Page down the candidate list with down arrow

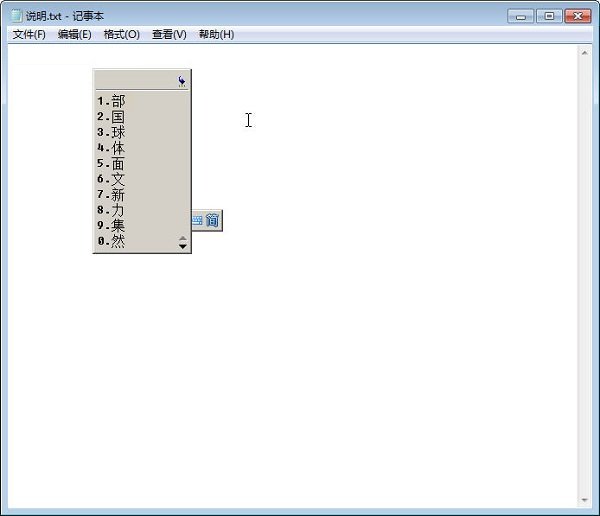pos(182,246)
